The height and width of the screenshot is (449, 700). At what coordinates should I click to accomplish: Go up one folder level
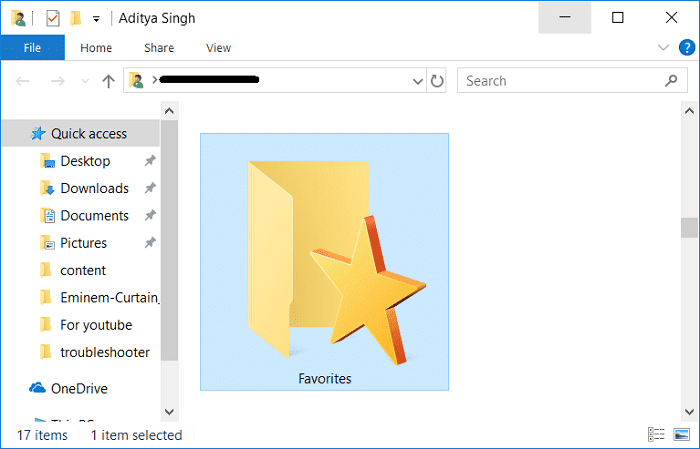(108, 81)
